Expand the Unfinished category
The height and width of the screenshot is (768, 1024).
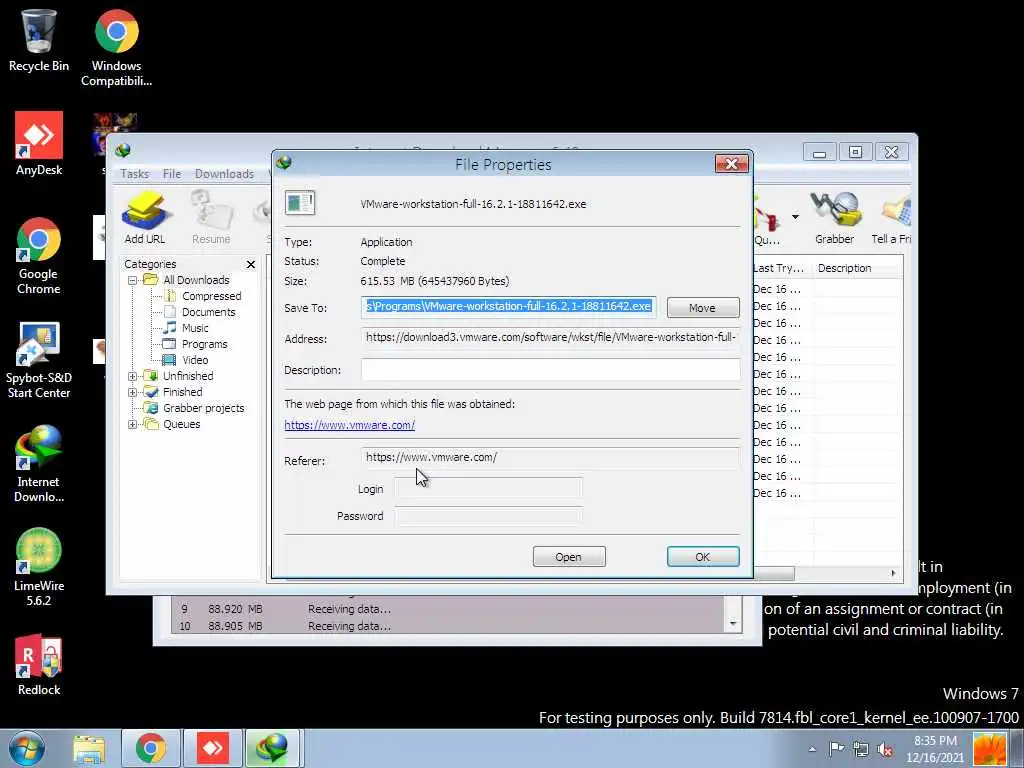133,376
